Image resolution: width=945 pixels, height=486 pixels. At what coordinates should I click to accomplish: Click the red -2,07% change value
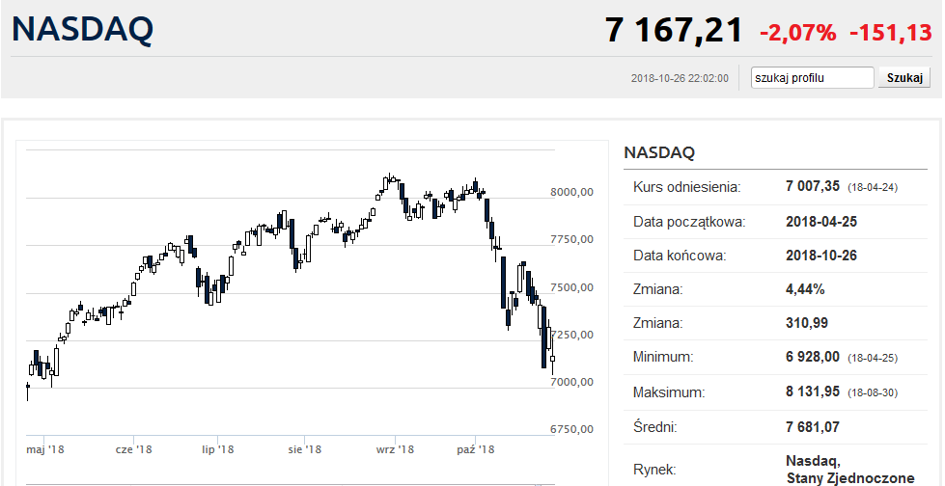pyautogui.click(x=797, y=32)
